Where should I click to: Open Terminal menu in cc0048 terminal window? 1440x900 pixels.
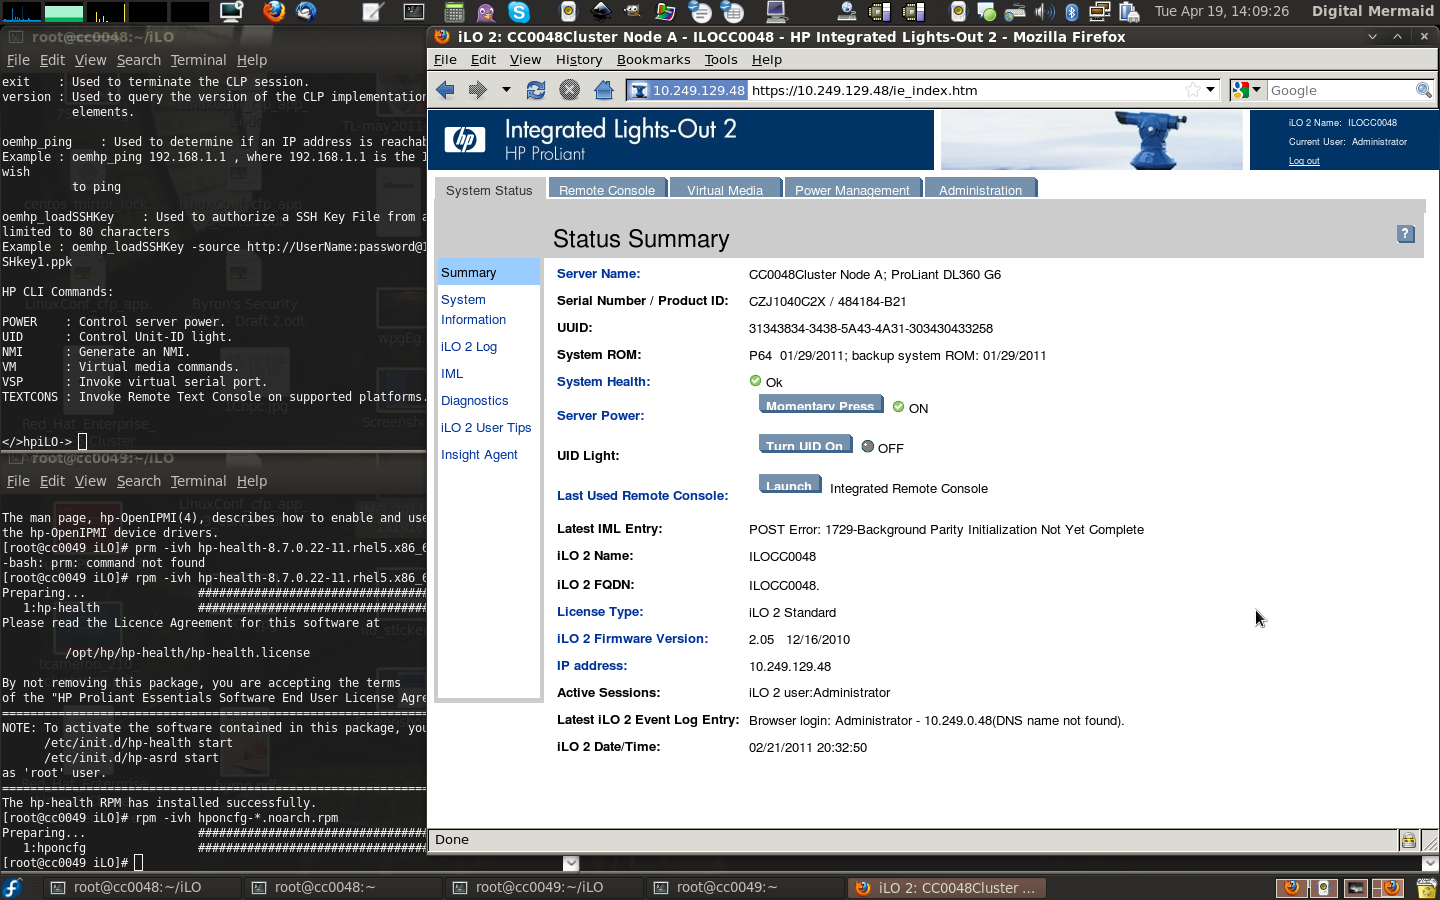coord(198,60)
